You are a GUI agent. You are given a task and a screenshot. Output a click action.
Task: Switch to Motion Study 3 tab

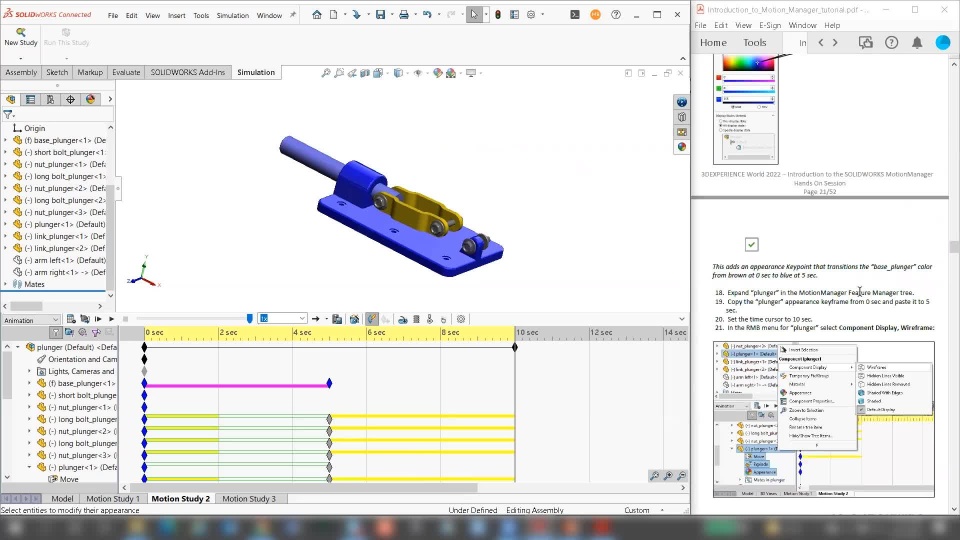tap(249, 498)
